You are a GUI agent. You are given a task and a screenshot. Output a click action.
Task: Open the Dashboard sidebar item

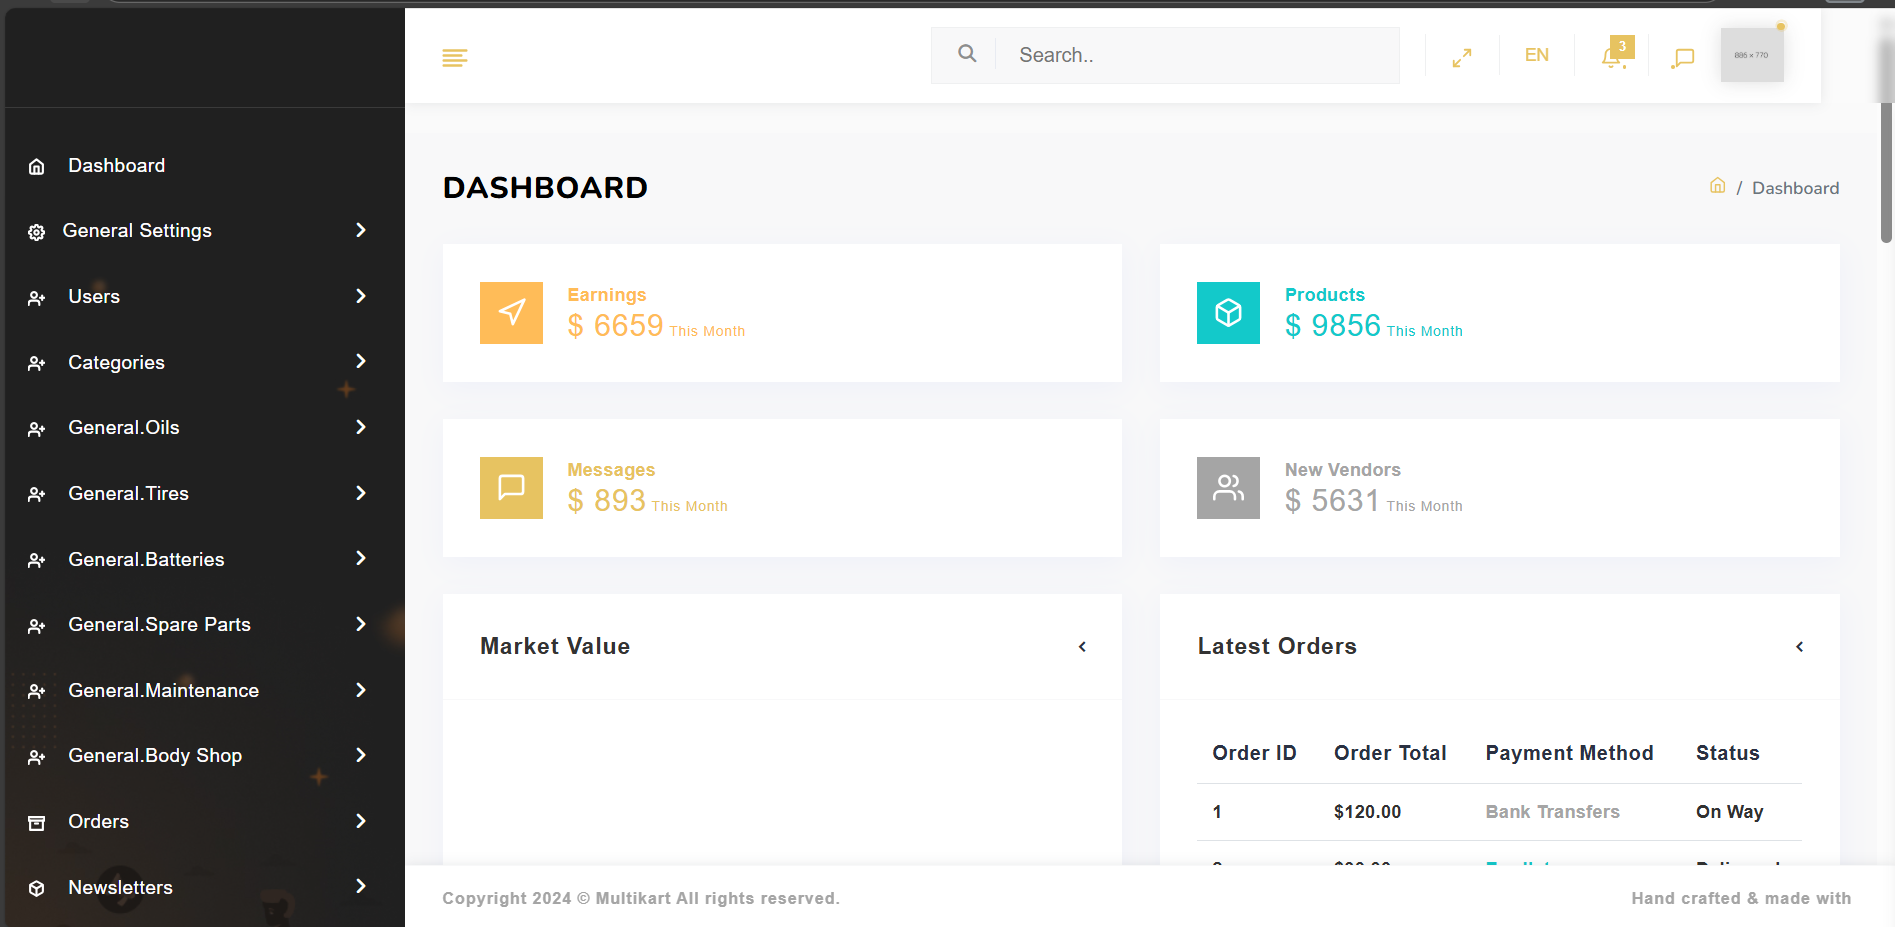(116, 166)
